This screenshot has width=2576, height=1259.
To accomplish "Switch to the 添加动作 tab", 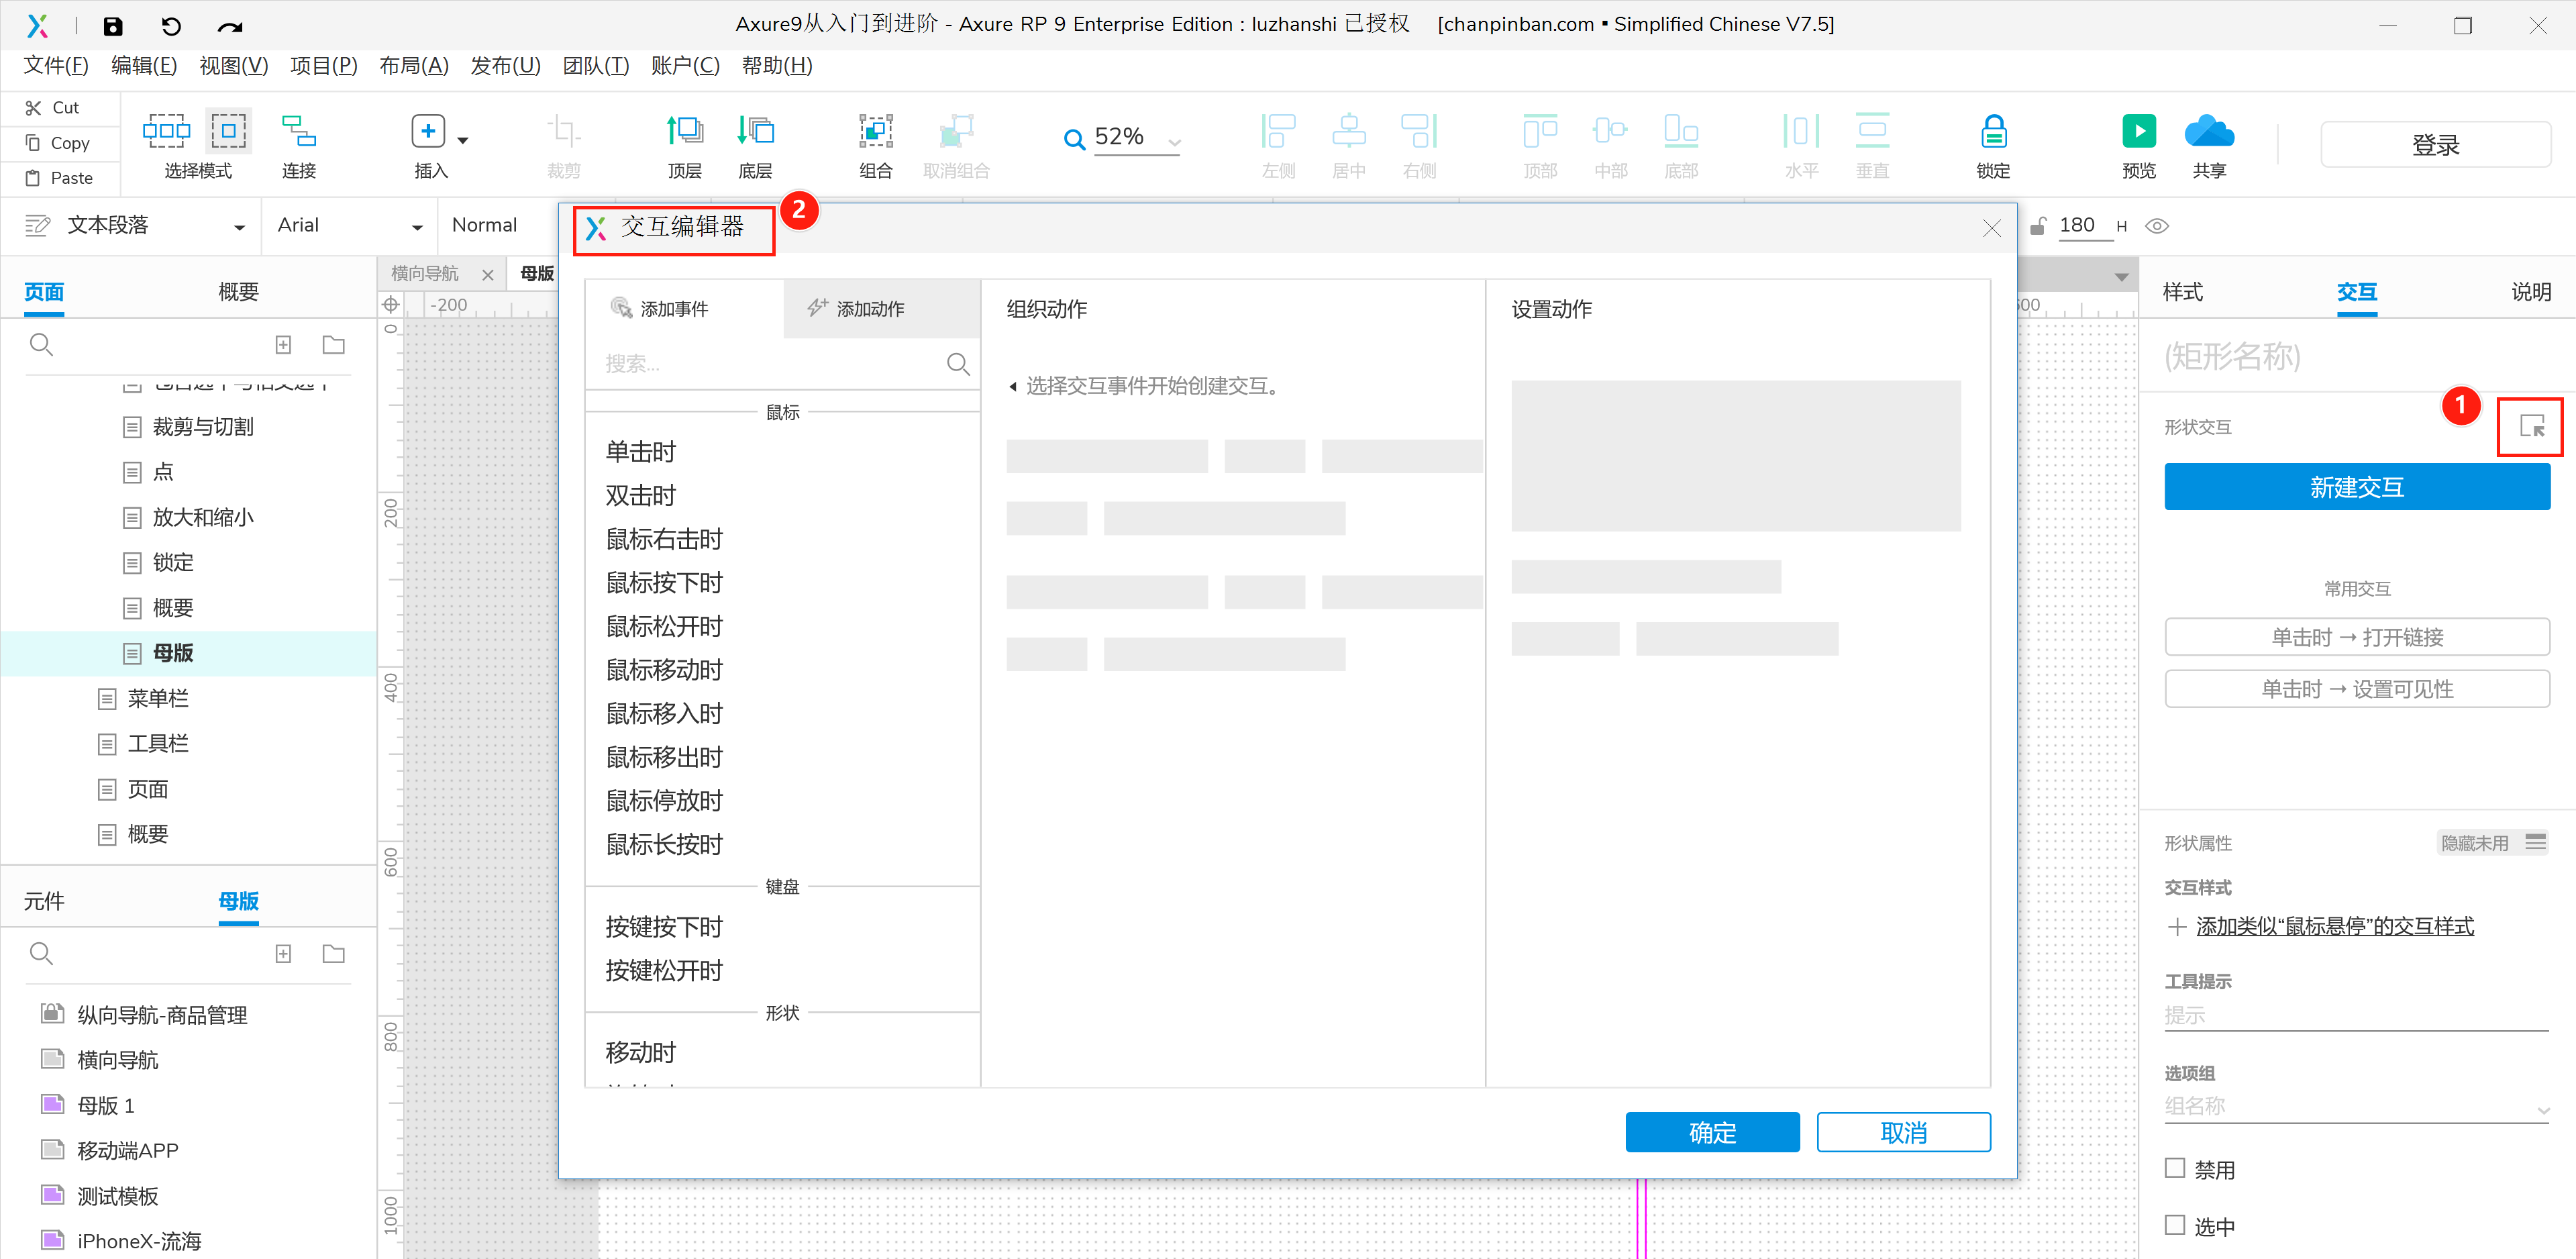I will (869, 309).
